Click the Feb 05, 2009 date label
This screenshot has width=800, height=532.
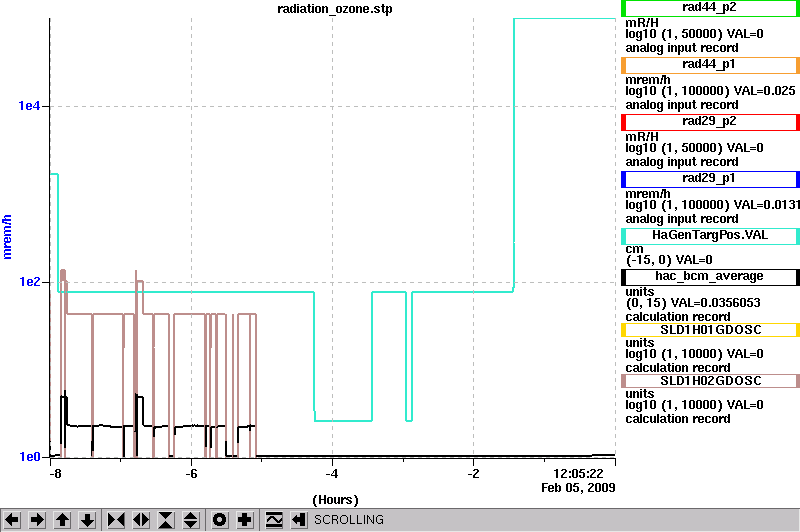click(x=578, y=488)
